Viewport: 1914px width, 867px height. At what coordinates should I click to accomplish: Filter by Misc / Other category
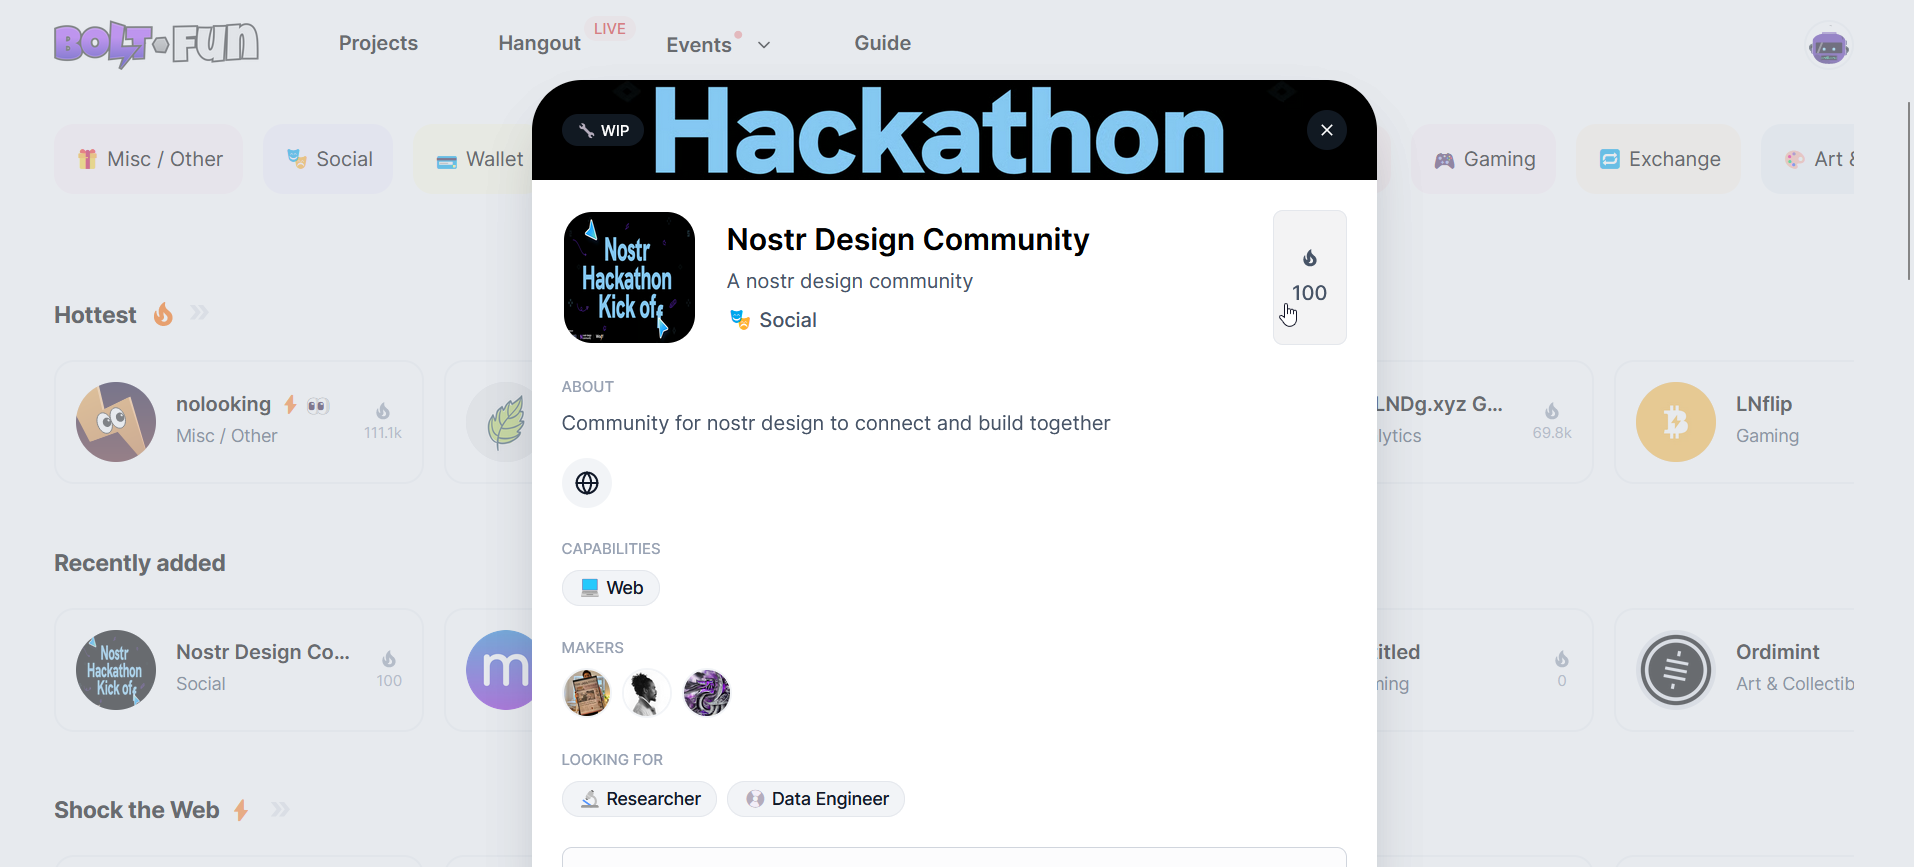149,159
